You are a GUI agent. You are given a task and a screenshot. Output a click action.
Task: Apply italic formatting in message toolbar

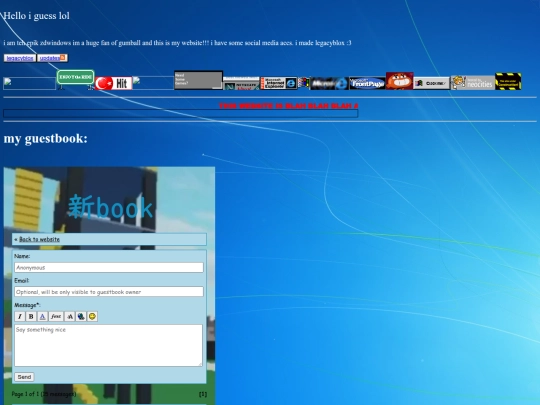click(20, 316)
